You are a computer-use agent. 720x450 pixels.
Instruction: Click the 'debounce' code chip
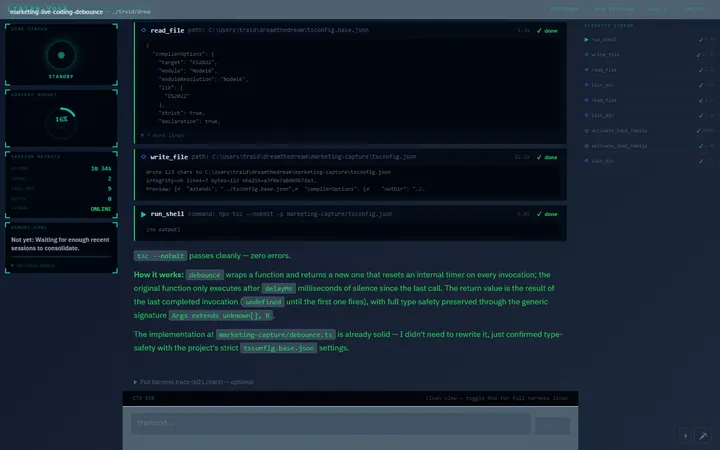[x=204, y=275]
